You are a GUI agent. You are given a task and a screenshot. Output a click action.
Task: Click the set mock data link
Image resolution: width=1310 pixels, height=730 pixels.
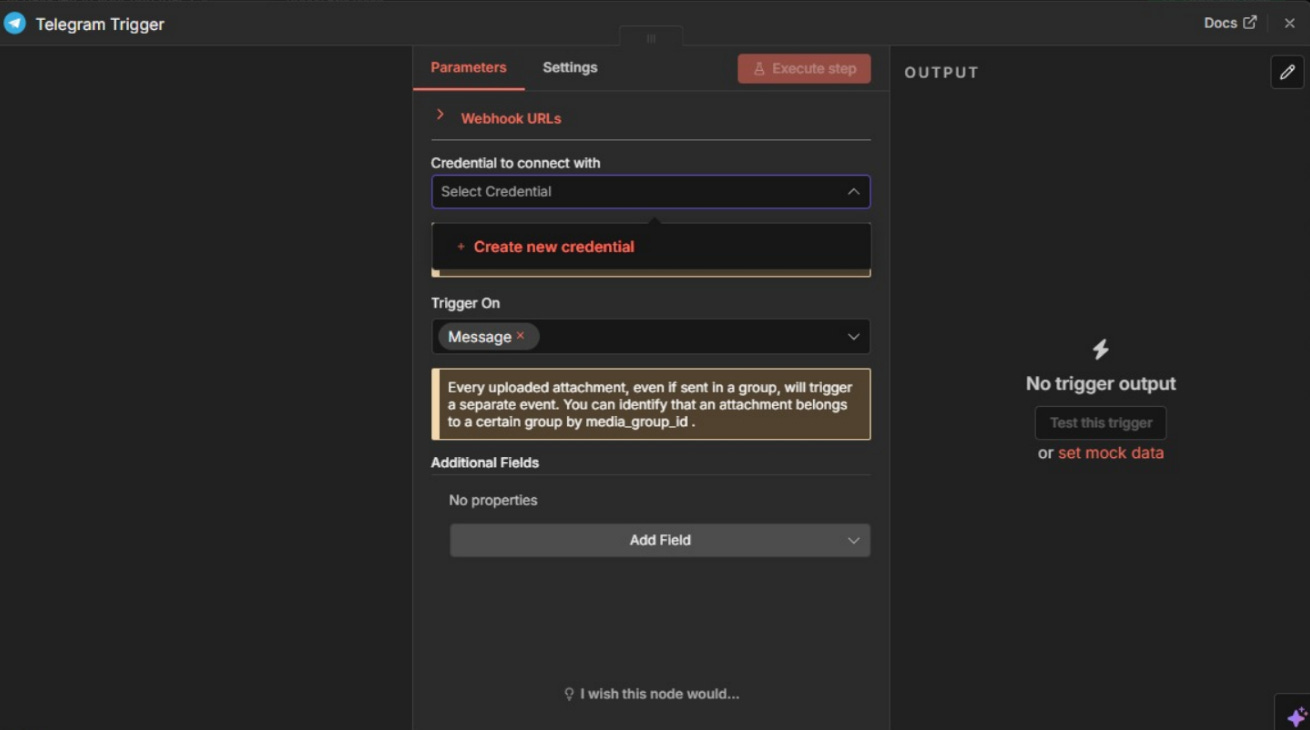pos(1111,453)
